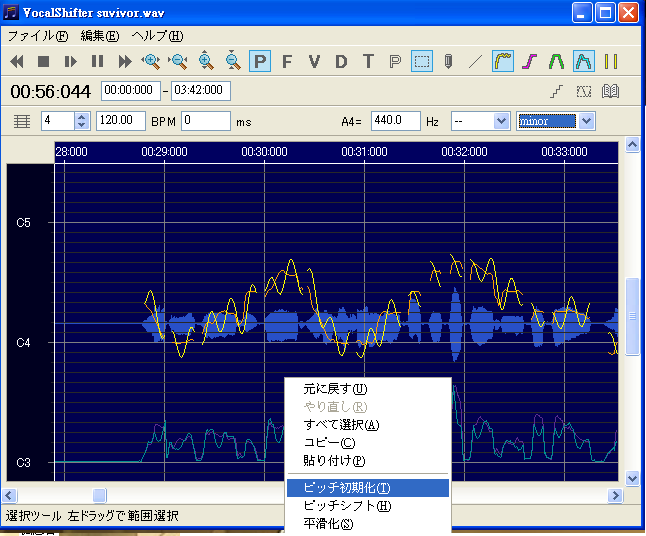Zoom in vertically with magnifier icon
This screenshot has width=646, height=536.
pos(205,61)
